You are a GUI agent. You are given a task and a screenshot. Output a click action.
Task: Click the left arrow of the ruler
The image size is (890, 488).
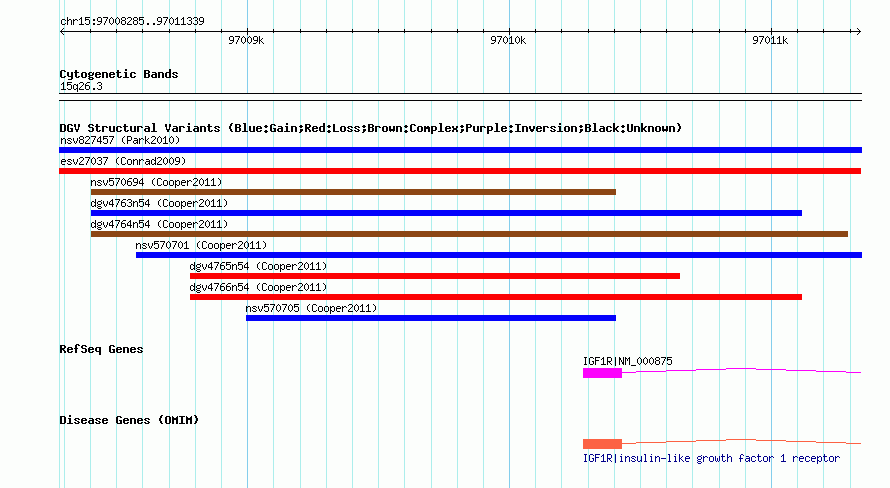62,32
